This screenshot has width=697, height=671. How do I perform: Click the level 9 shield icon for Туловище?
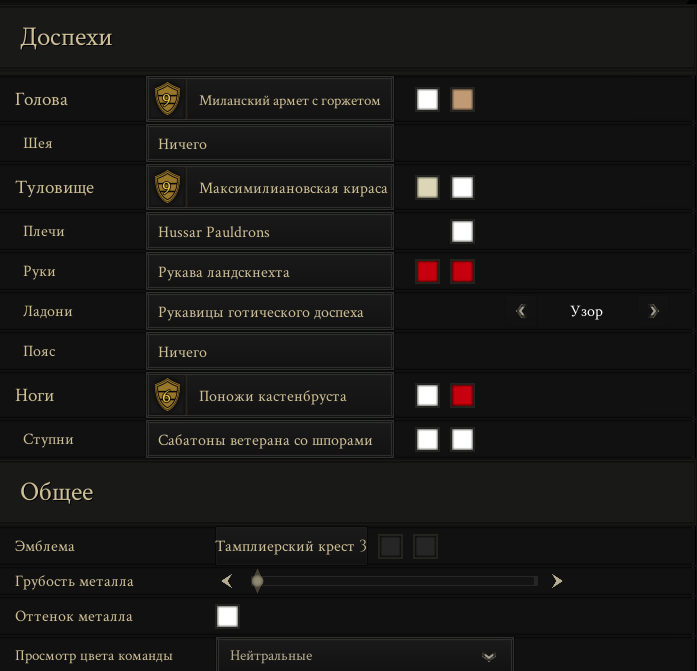pos(167,187)
